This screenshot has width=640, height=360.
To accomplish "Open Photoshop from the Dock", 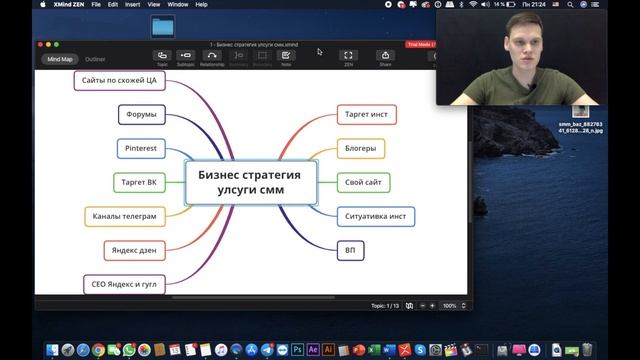I will tap(298, 350).
